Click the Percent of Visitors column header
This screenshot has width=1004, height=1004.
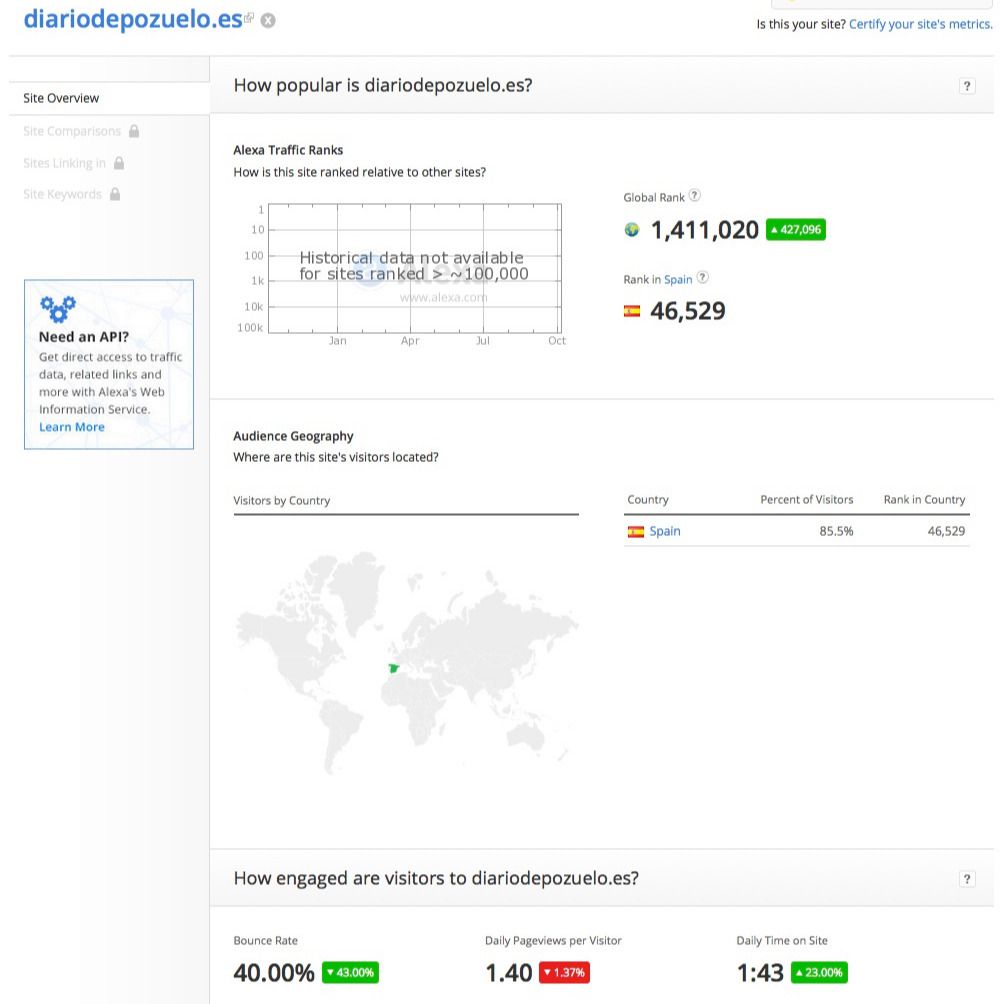click(807, 499)
